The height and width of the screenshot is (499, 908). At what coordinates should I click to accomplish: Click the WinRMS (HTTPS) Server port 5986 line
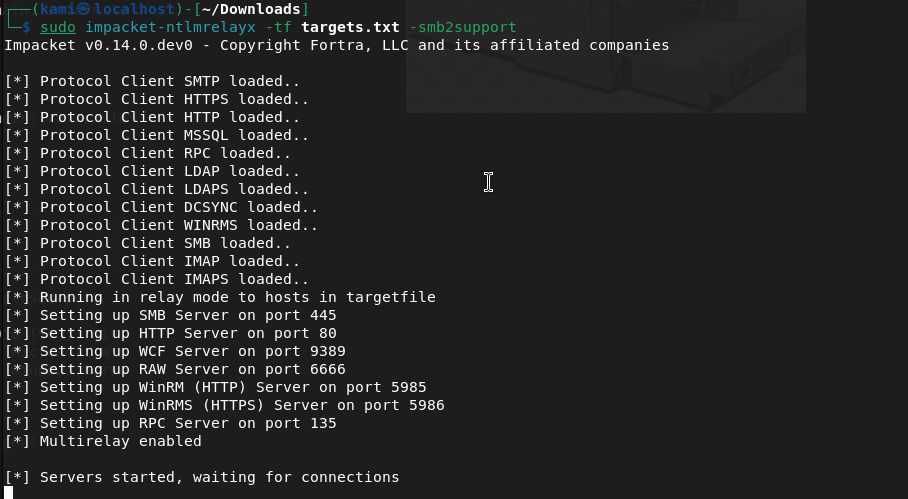tap(225, 405)
